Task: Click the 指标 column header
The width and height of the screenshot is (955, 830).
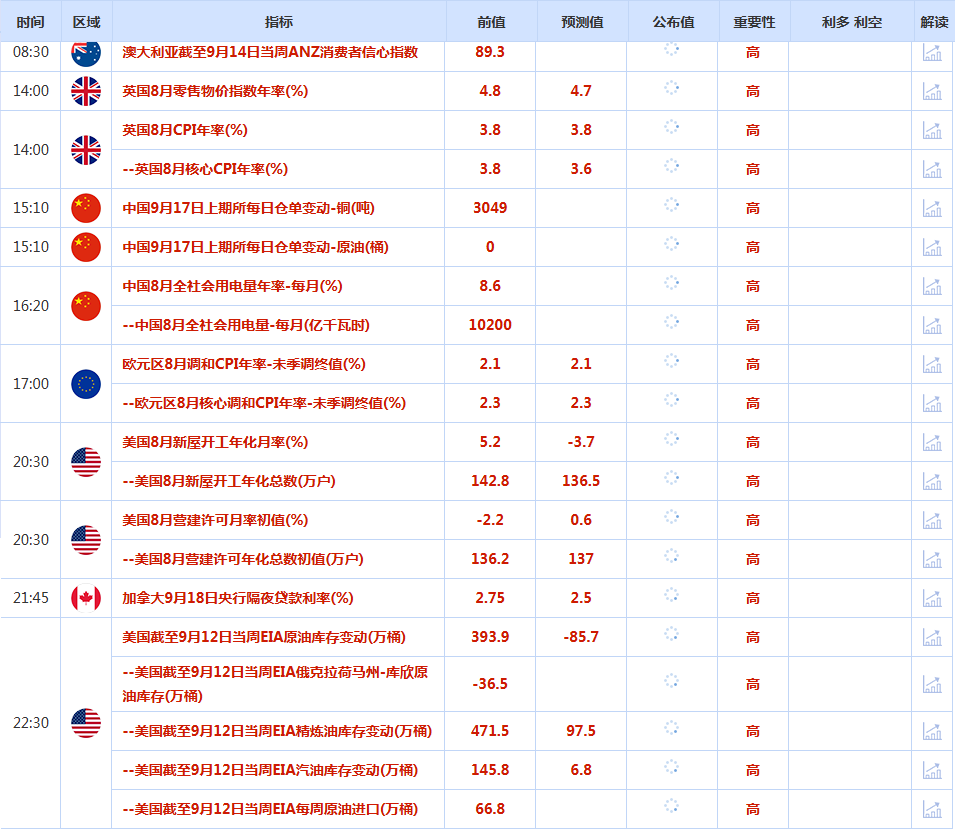Action: pyautogui.click(x=279, y=22)
